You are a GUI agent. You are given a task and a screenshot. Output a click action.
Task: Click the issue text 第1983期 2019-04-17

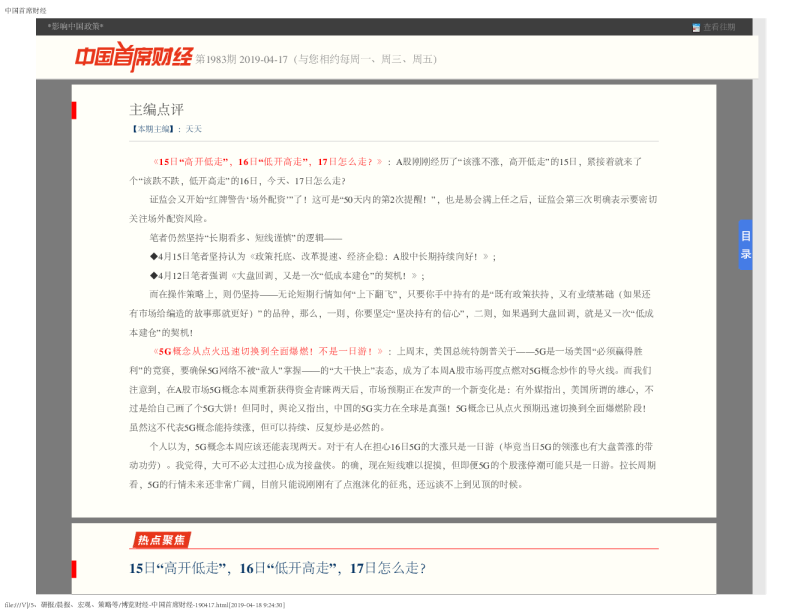pyautogui.click(x=241, y=60)
